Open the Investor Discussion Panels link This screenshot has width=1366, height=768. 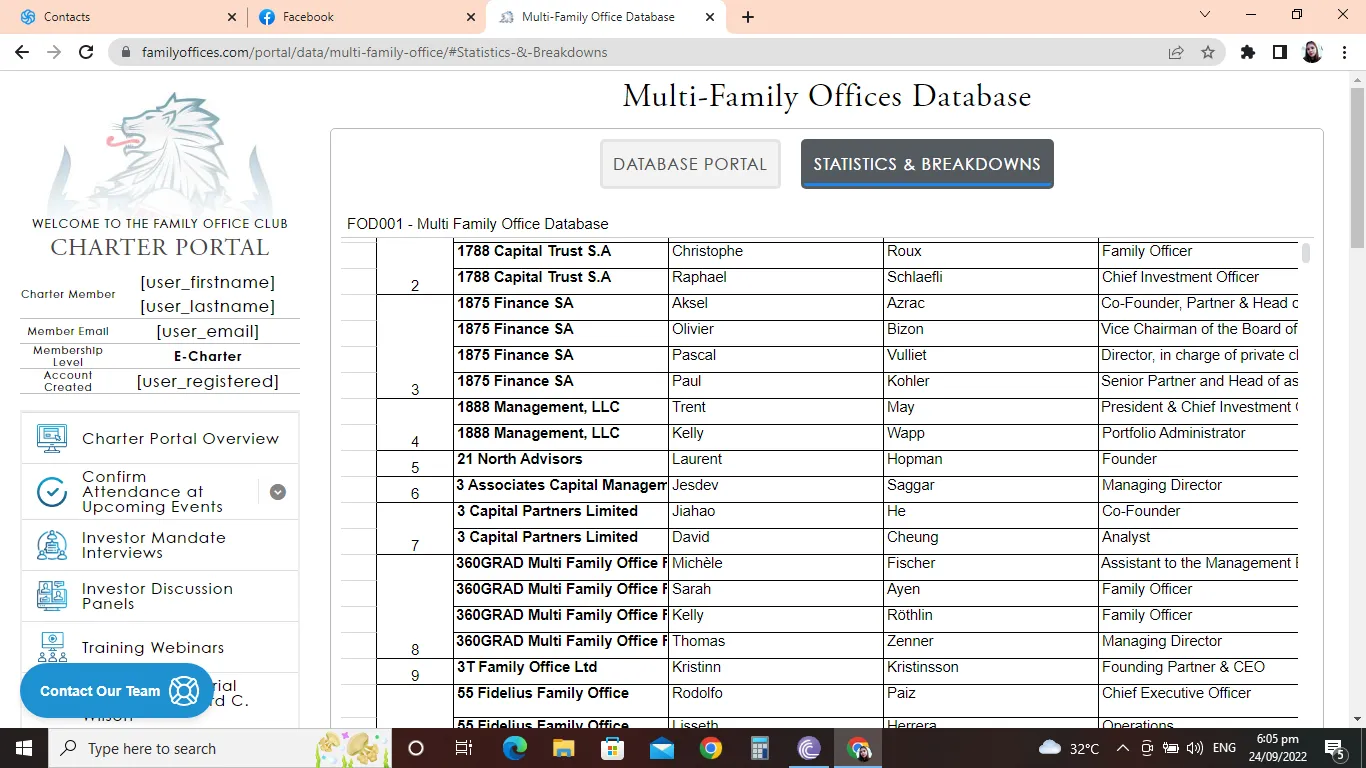tap(157, 596)
